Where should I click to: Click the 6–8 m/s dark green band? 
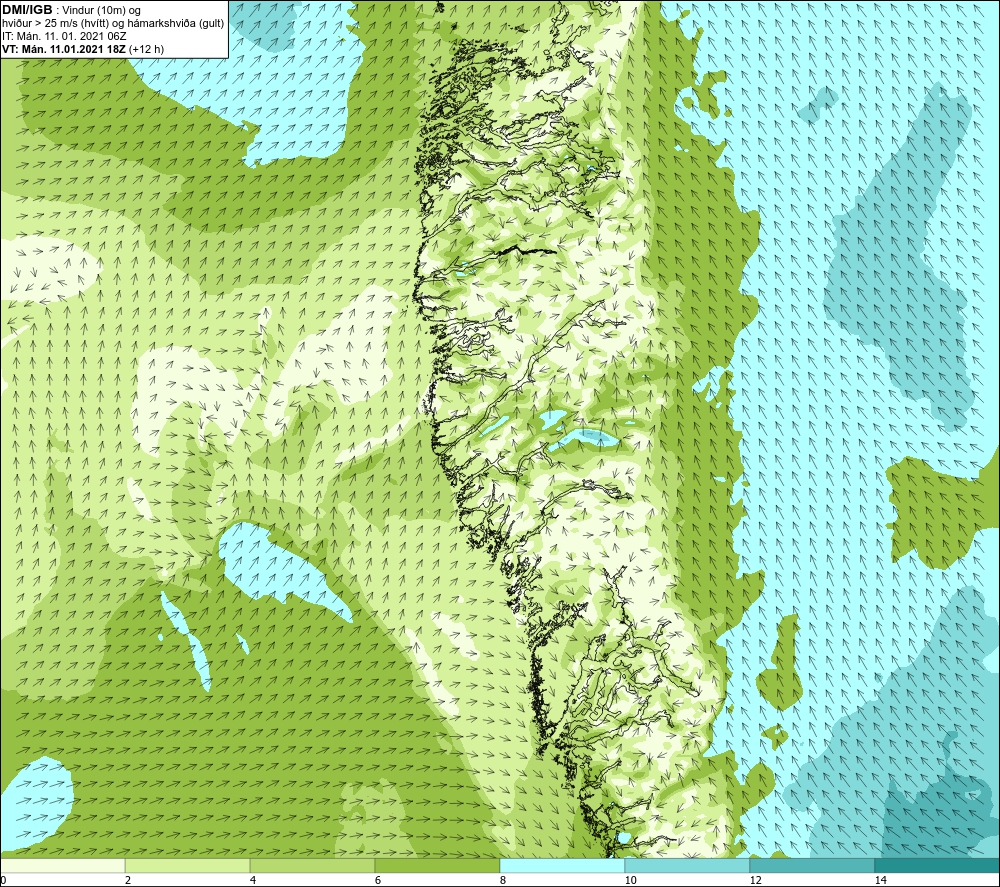[x=438, y=866]
